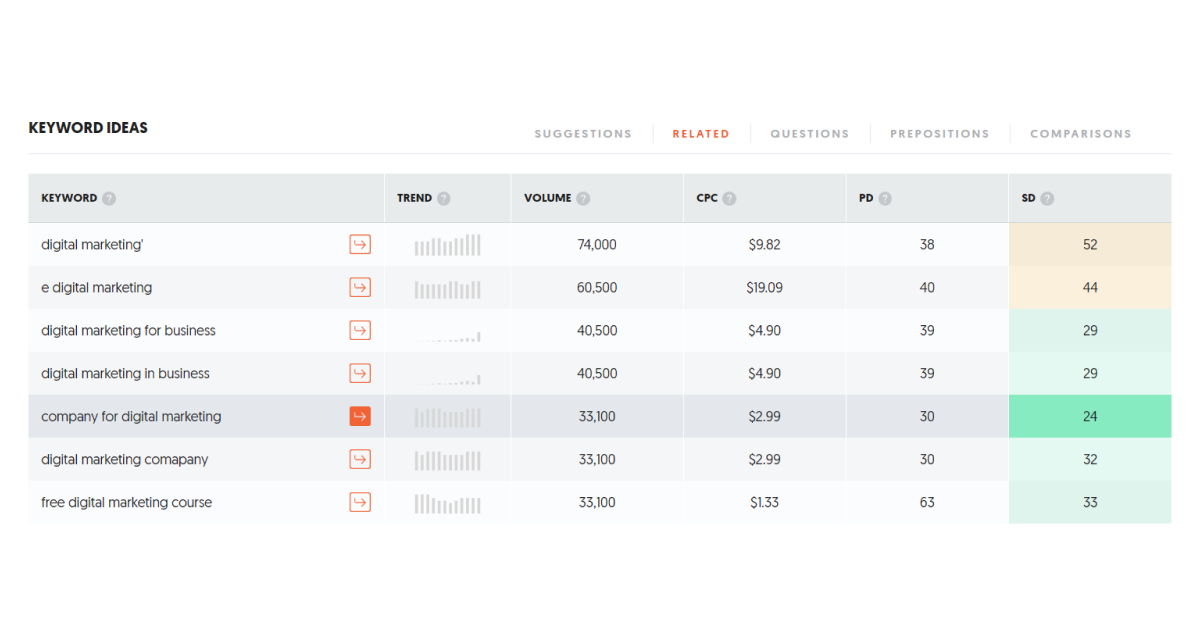Click help icon next to Keyword header
1200x630 pixels.
click(x=109, y=198)
